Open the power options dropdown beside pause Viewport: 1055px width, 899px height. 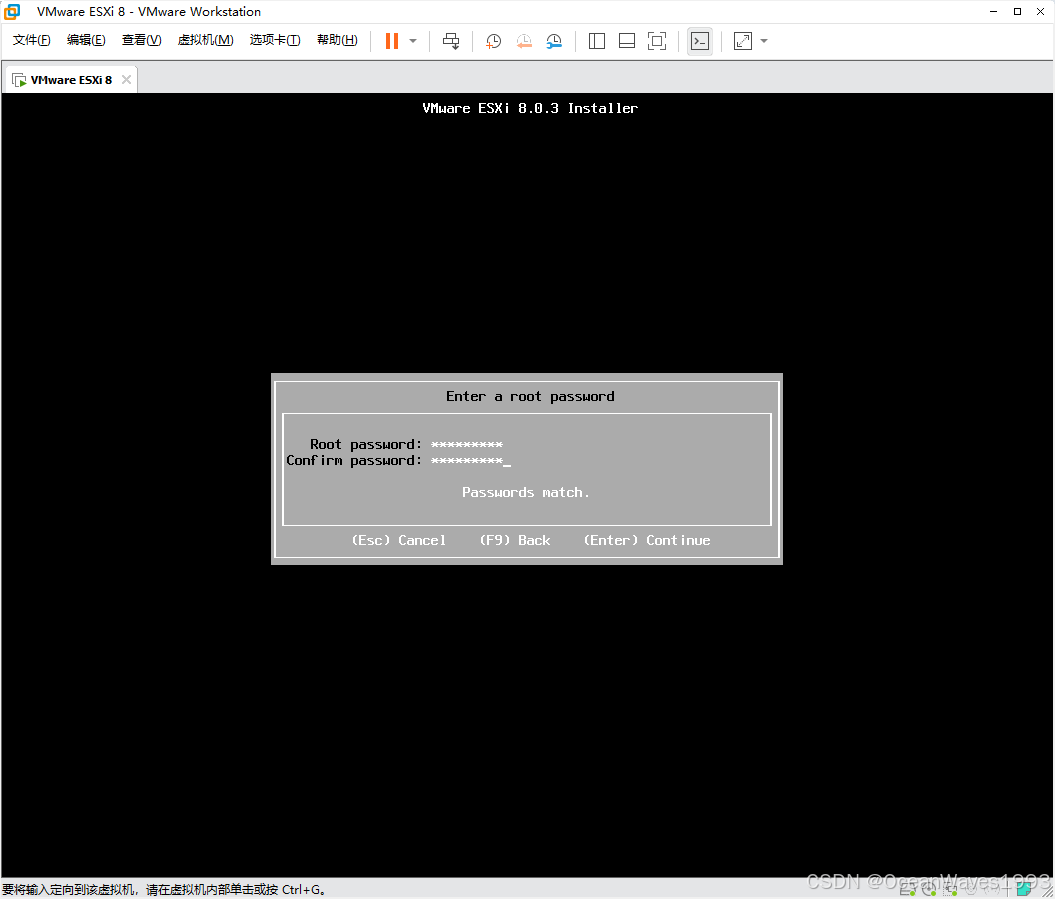(x=413, y=41)
